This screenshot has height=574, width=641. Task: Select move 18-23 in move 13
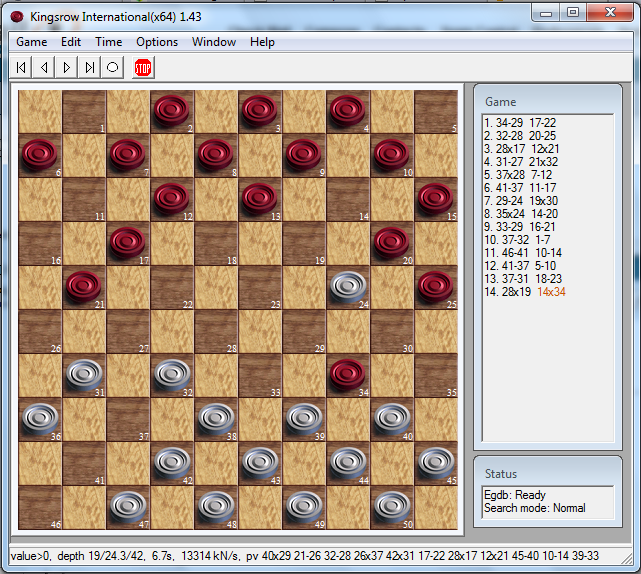pyautogui.click(x=549, y=279)
